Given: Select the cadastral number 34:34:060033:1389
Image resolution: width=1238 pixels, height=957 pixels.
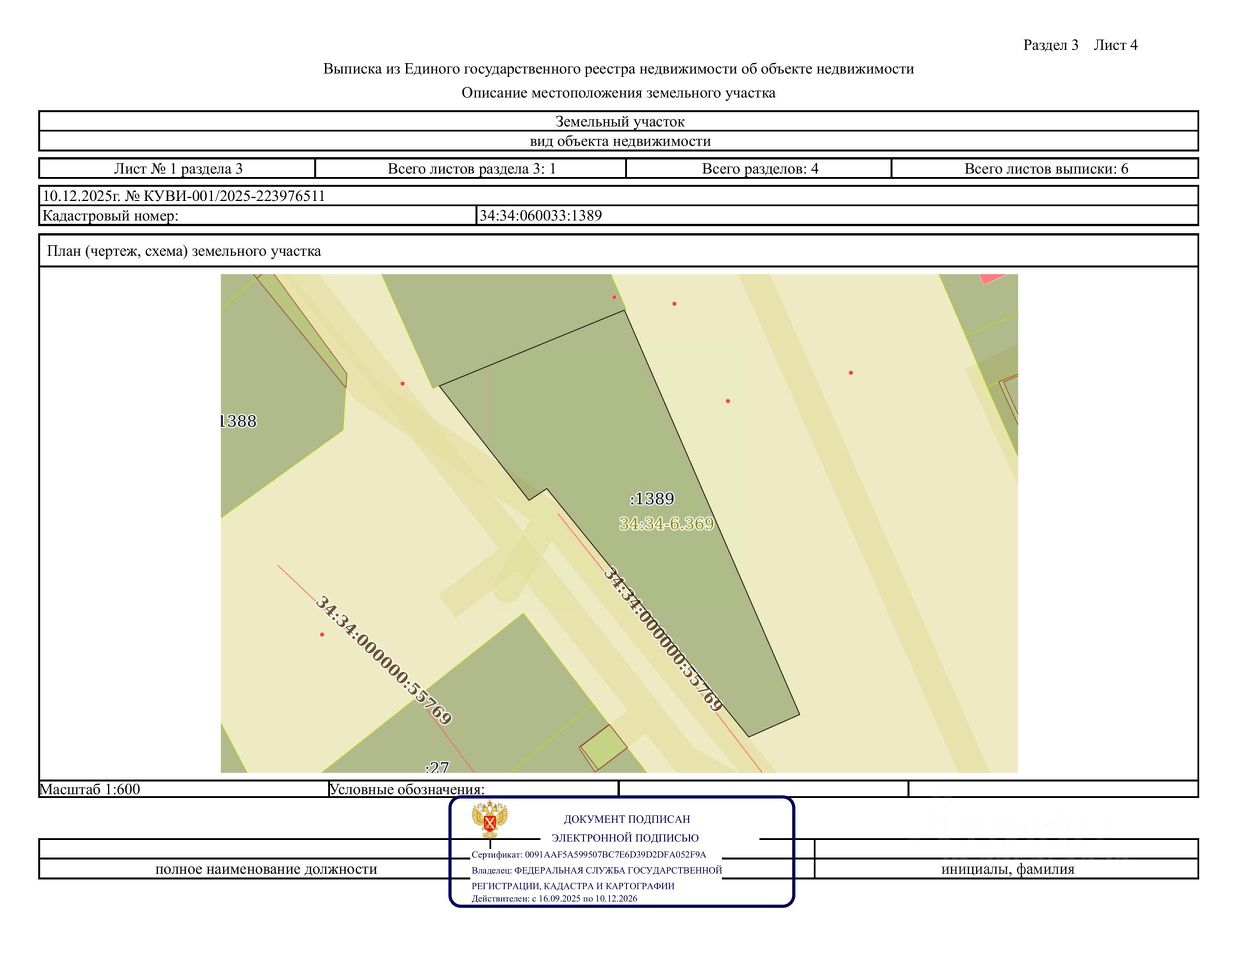Looking at the screenshot, I should click(541, 215).
